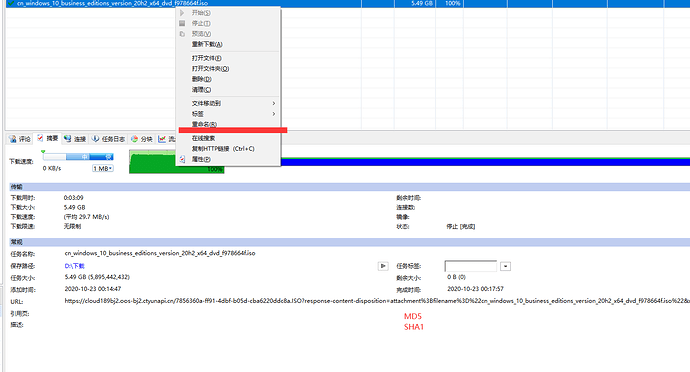Viewport: 690px width, 372px height.
Task: Select the Summary (摘要) tab
Action: tap(48, 138)
